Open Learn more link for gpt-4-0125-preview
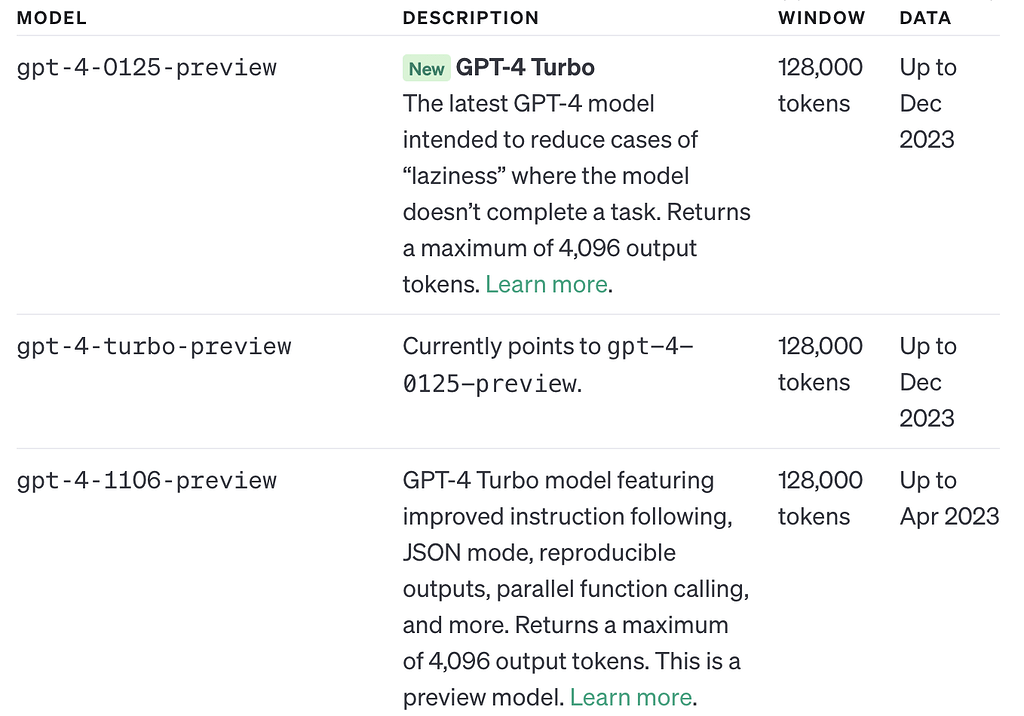1024x716 pixels. click(x=546, y=284)
